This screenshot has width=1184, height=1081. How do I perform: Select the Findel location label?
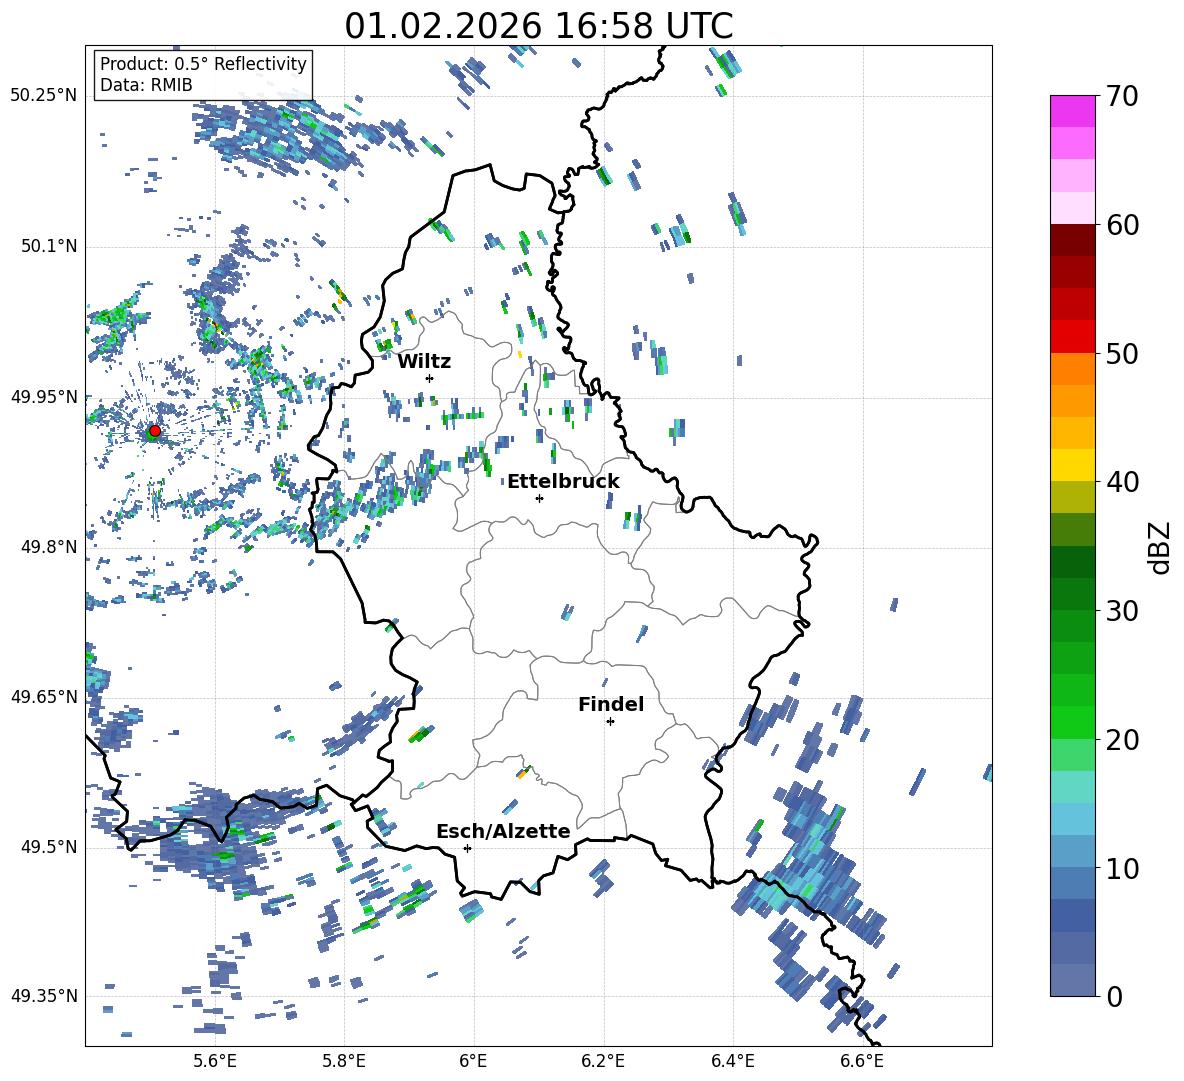tap(611, 704)
